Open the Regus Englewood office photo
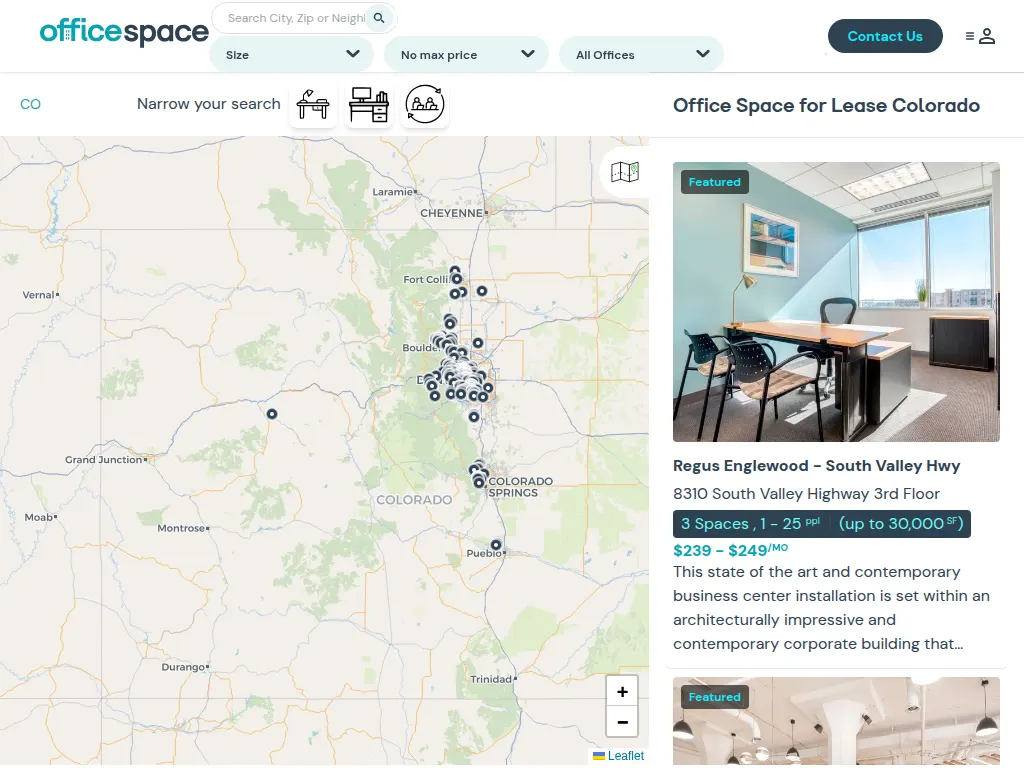Screen dimensions: 1024x768 [x=836, y=302]
